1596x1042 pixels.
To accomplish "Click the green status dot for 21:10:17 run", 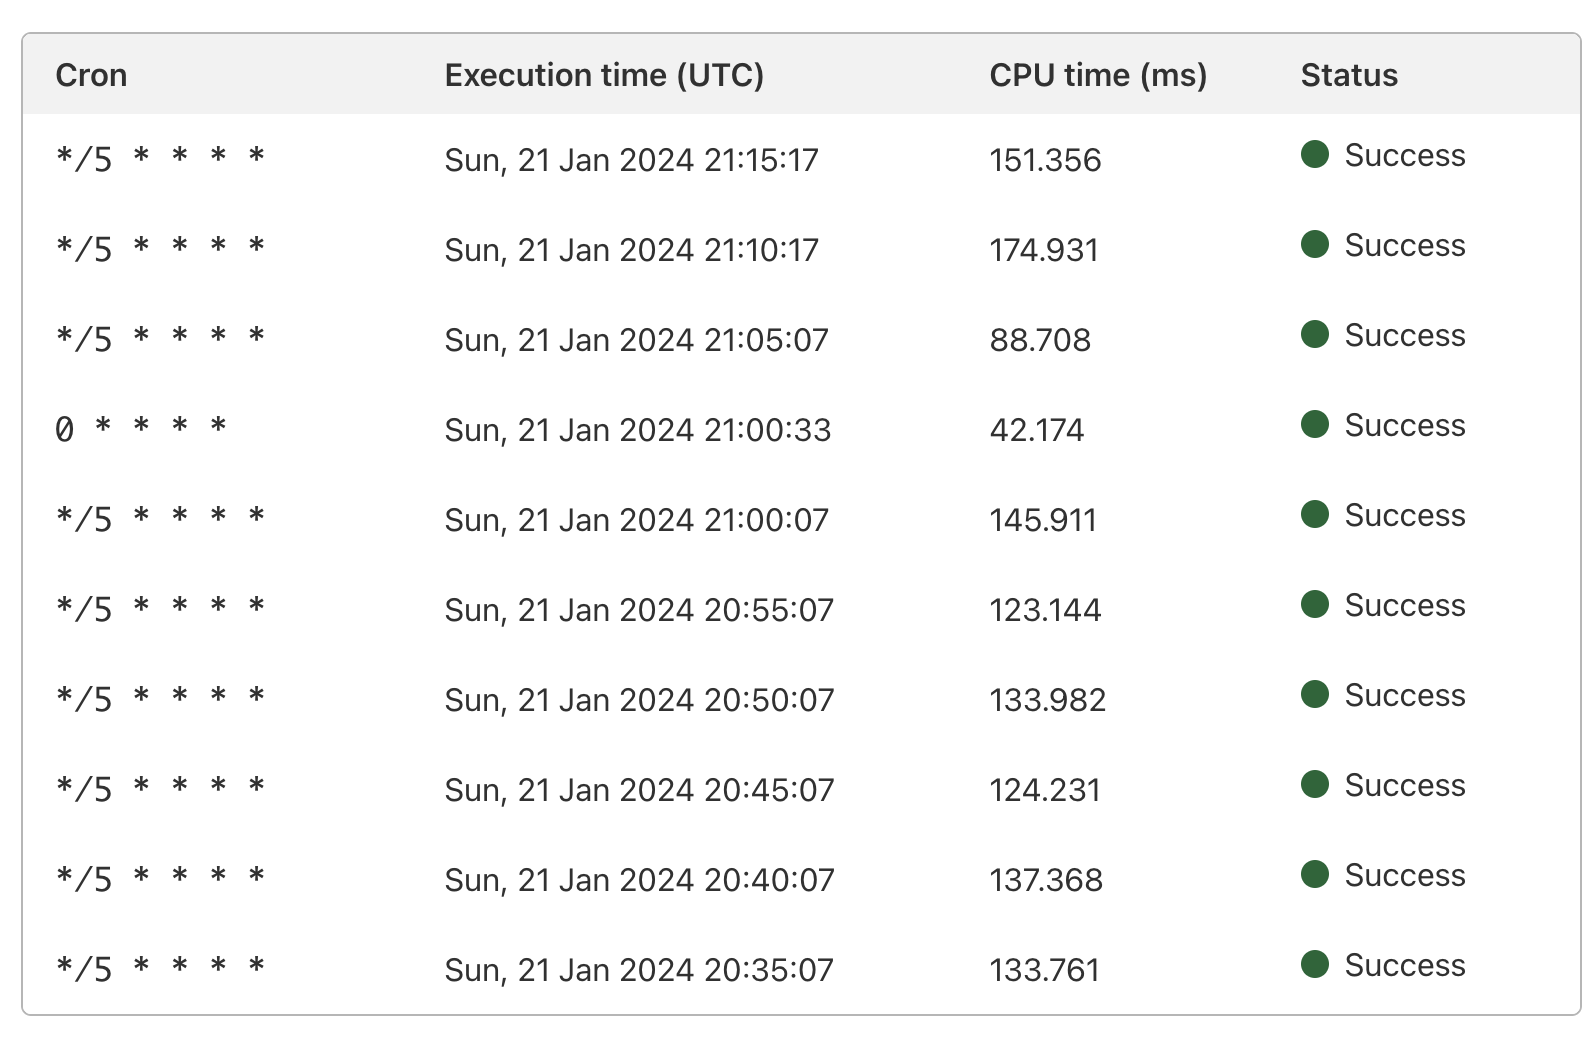I will 1314,244.
